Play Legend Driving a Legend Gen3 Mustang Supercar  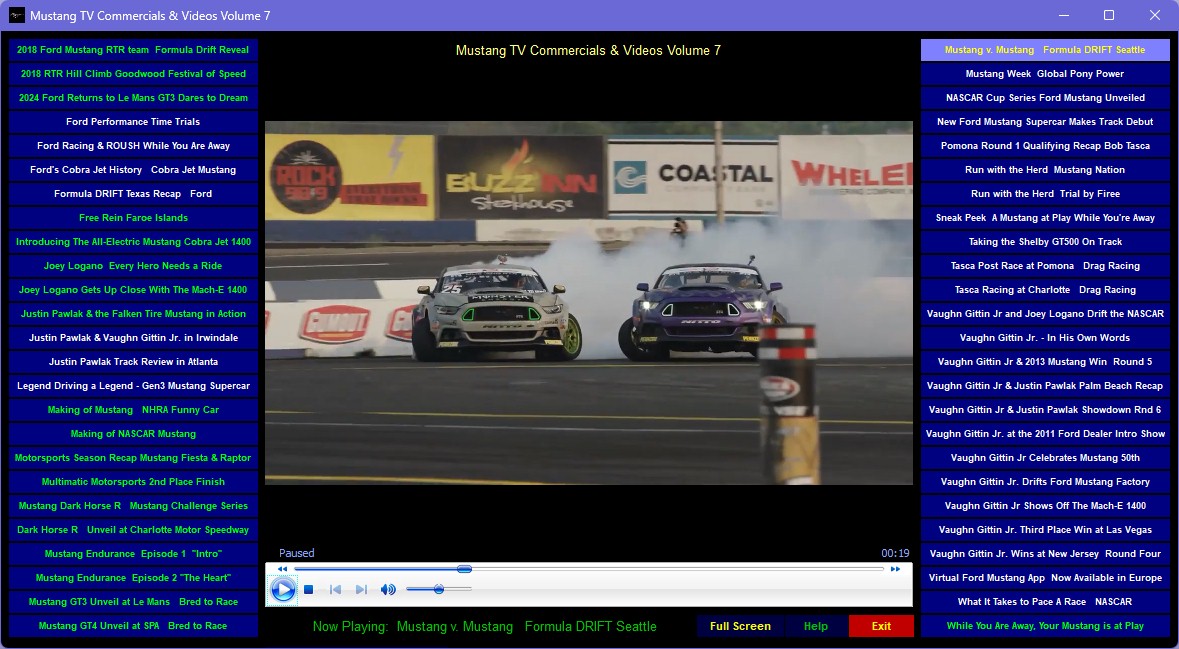pyautogui.click(x=133, y=387)
